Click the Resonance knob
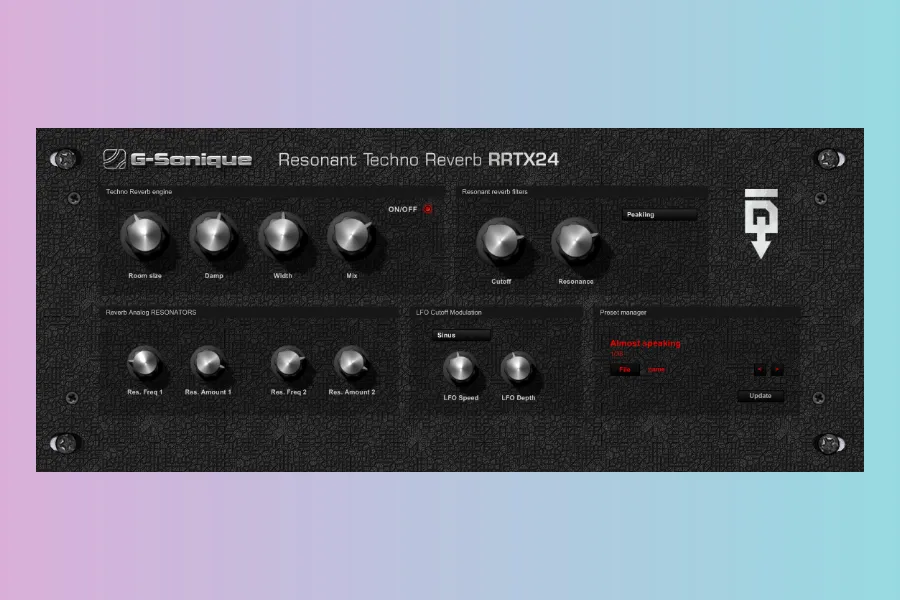This screenshot has height=600, width=900. (x=575, y=241)
